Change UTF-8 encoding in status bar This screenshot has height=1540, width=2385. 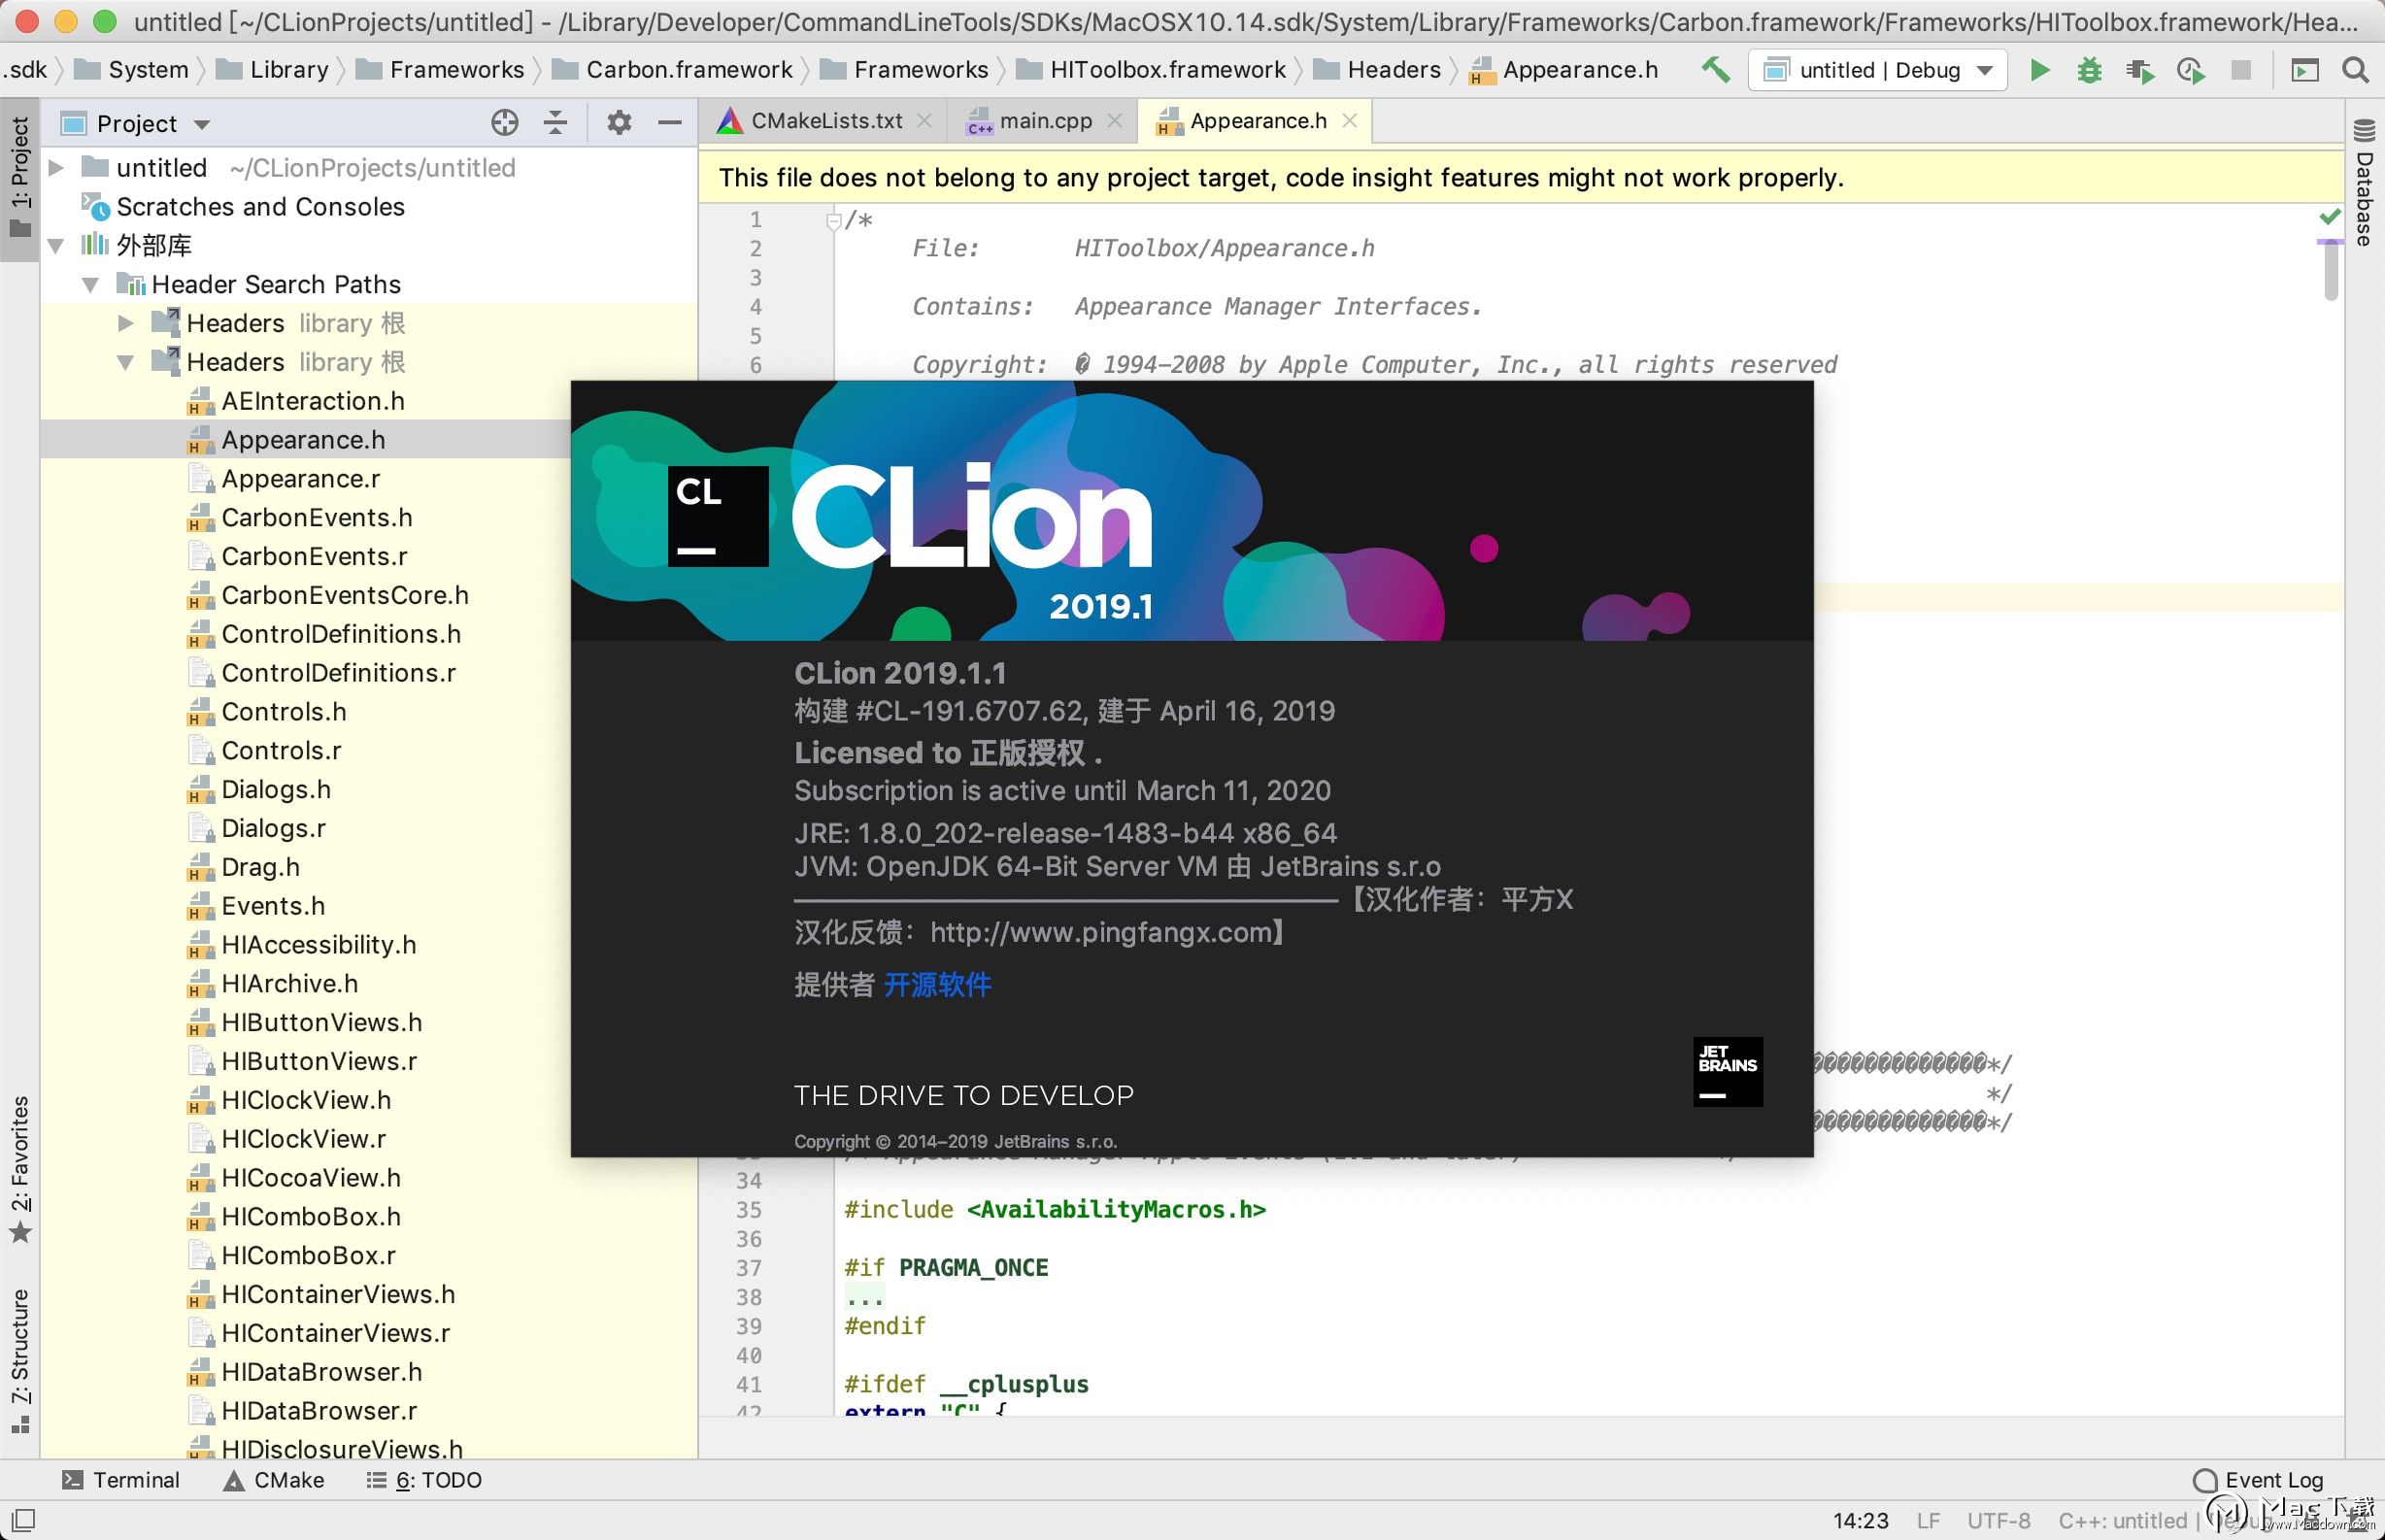click(x=1999, y=1521)
